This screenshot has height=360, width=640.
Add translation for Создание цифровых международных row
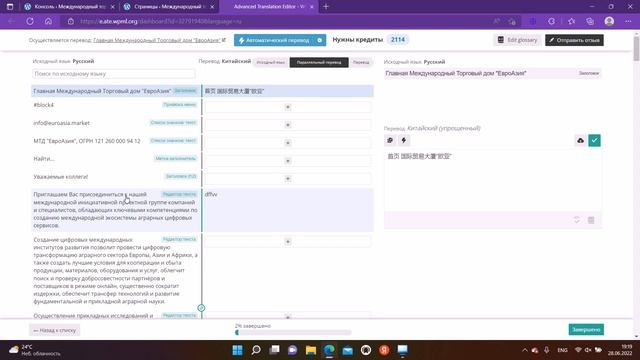tap(288, 242)
